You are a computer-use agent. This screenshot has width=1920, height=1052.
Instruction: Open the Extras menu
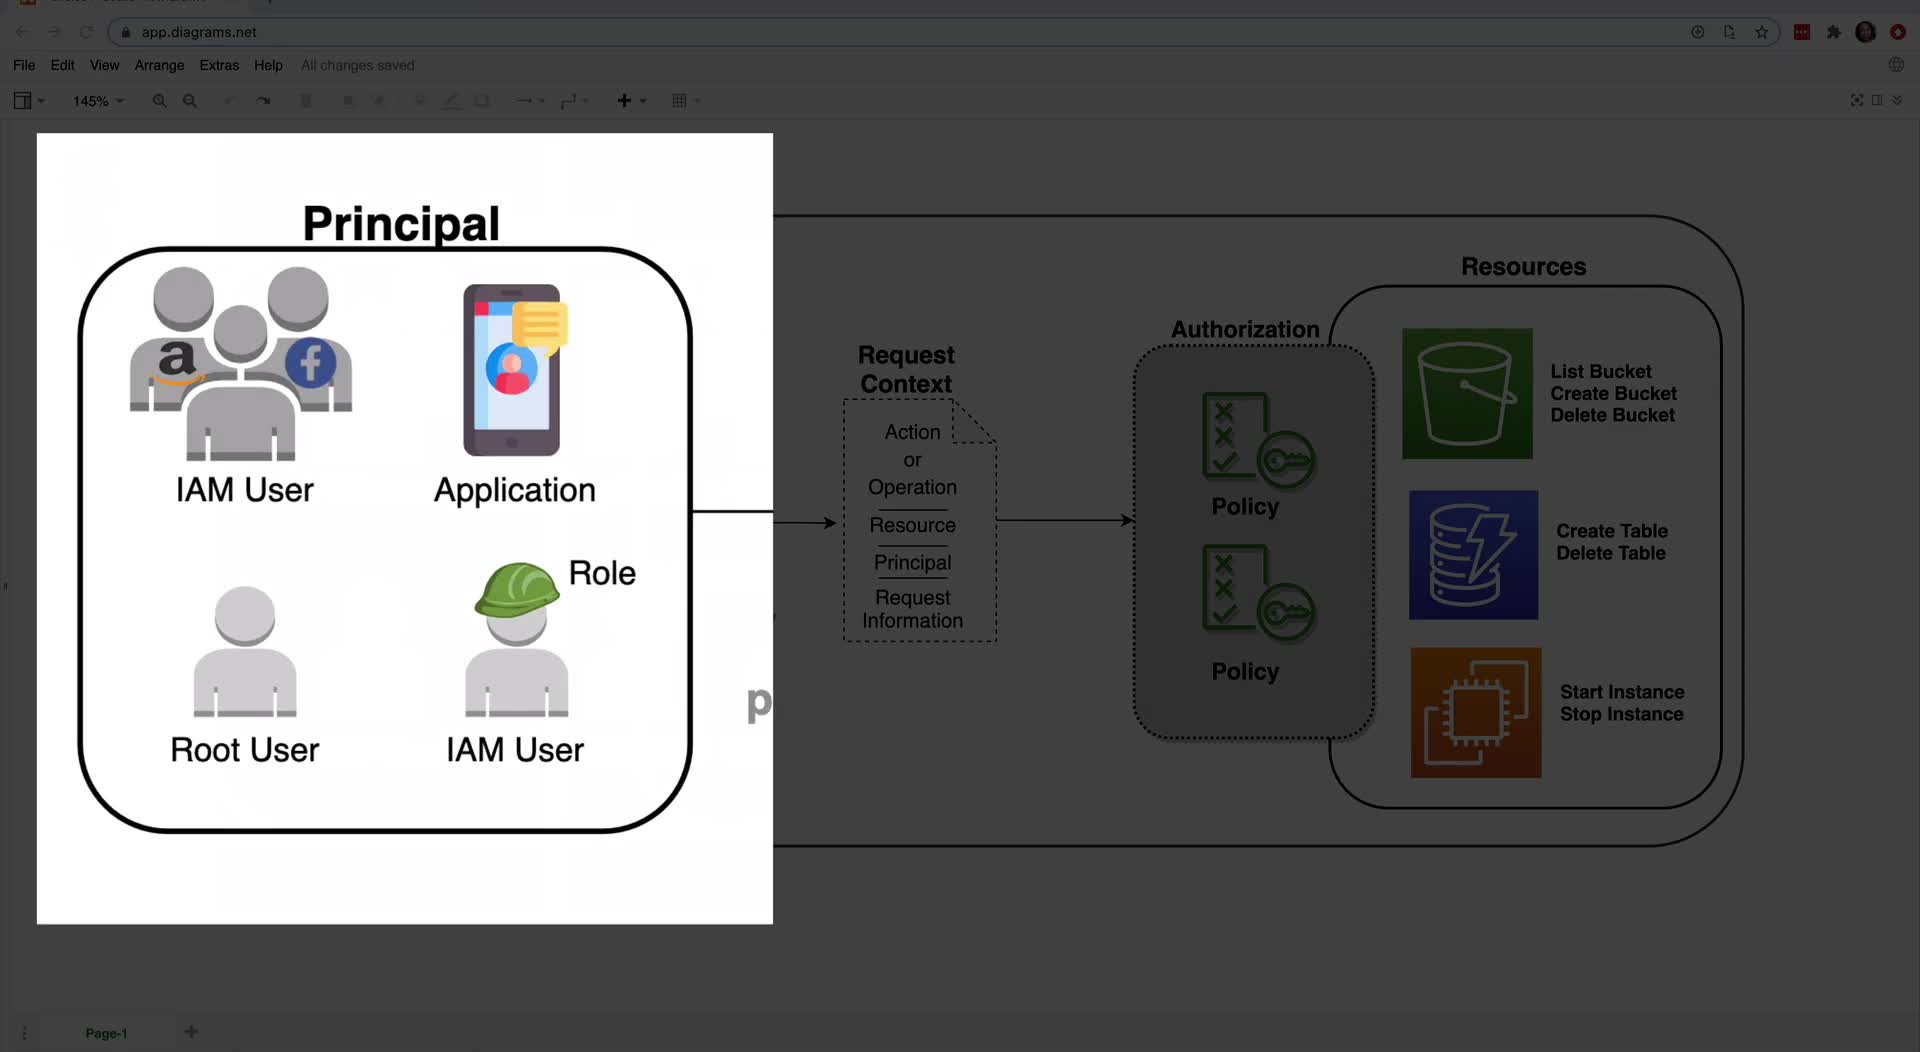point(219,65)
